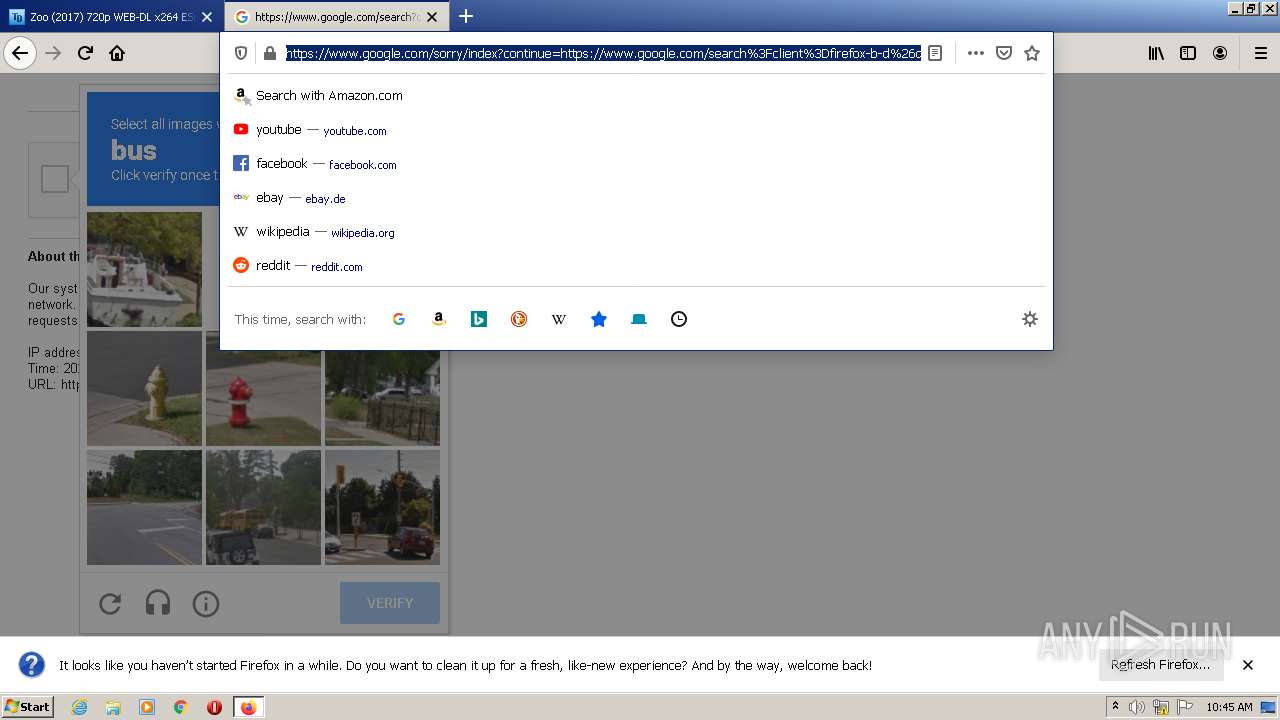
Task: Reload the current page
Action: tap(85, 53)
